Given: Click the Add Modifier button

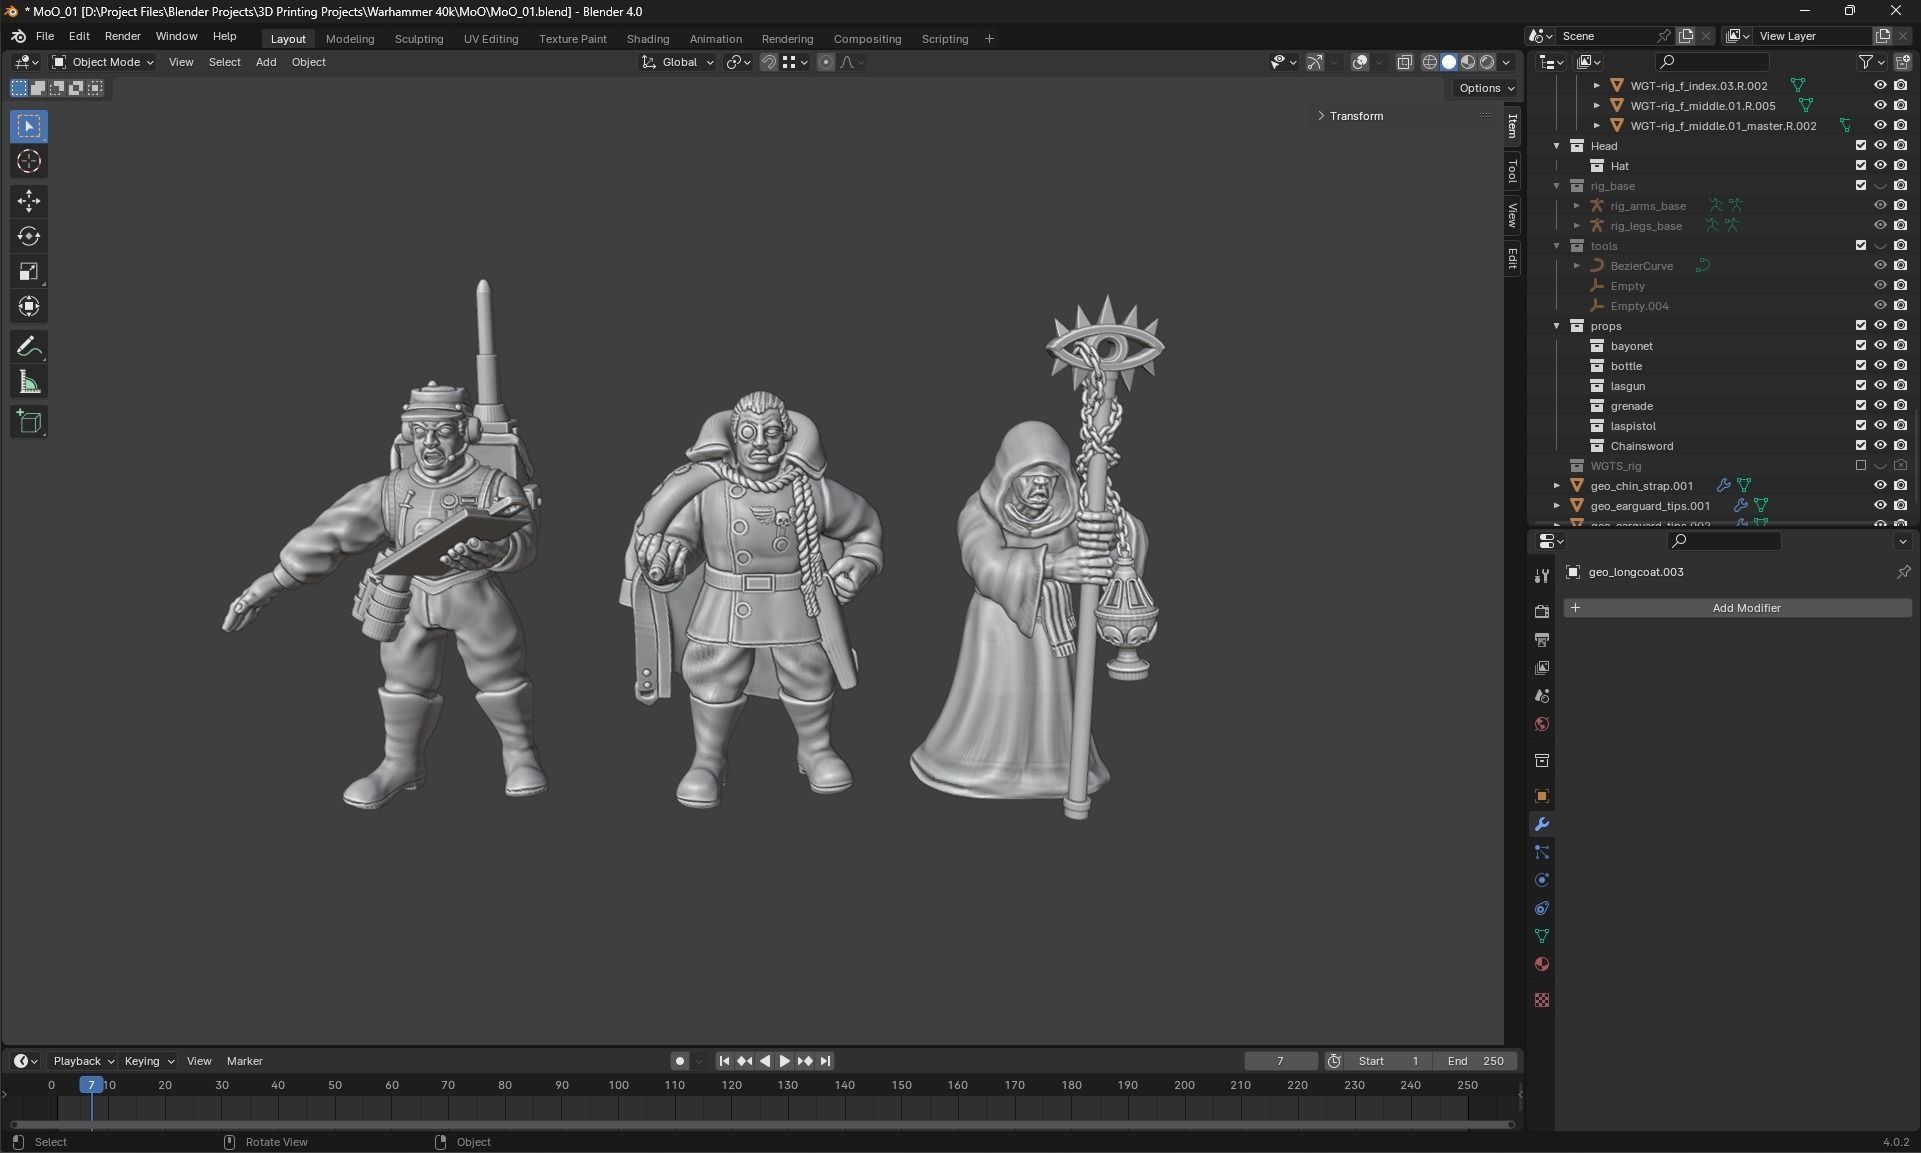Looking at the screenshot, I should pyautogui.click(x=1738, y=608).
